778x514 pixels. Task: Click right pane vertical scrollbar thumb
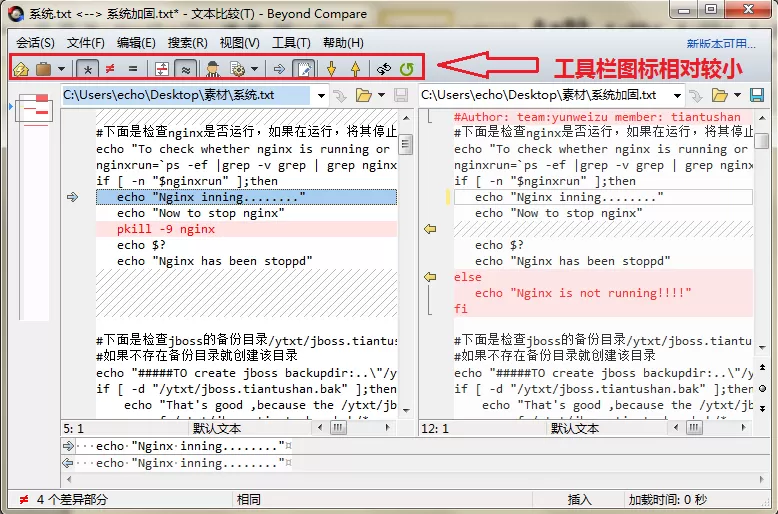point(762,140)
